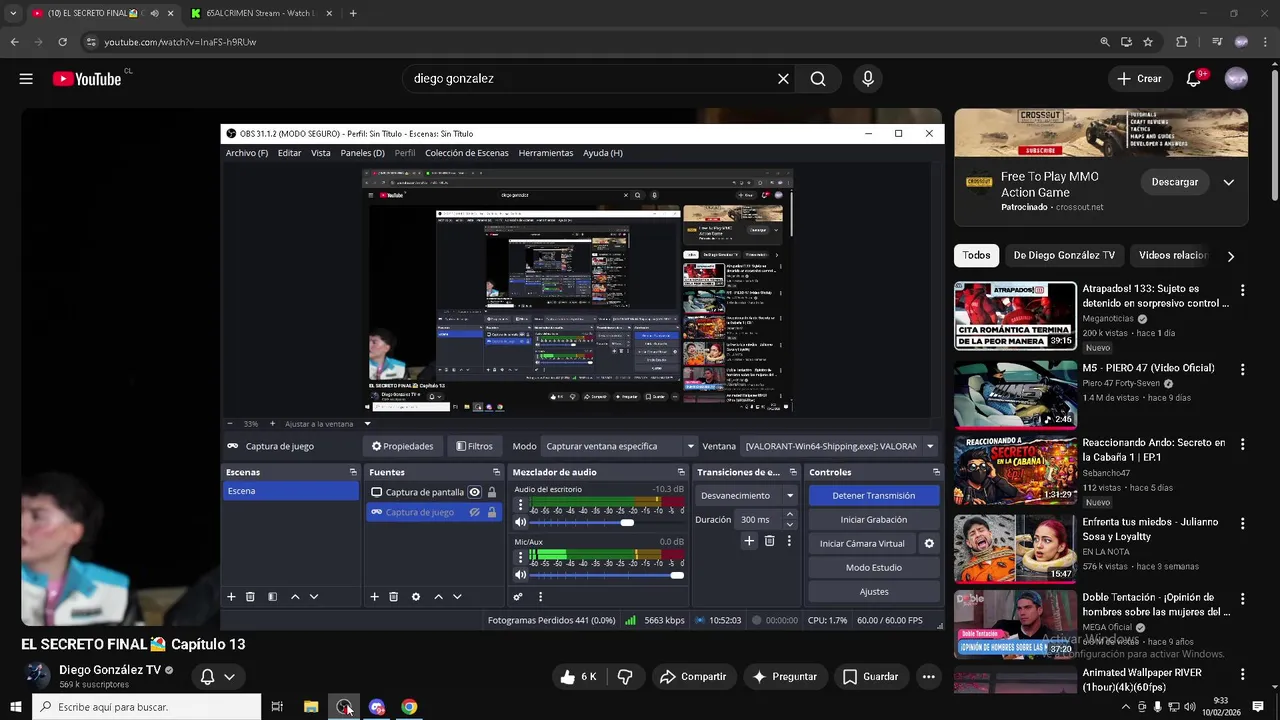Open Colección de Escenas menu in OBS
The width and height of the screenshot is (1280, 720).
pos(467,153)
